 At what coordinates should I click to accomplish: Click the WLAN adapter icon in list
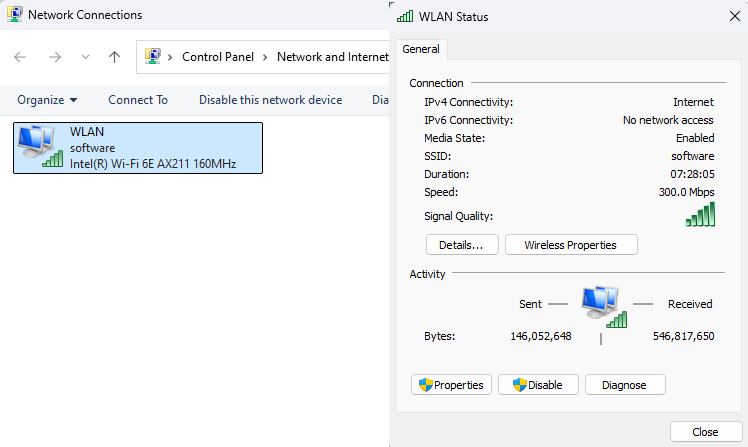tap(41, 147)
